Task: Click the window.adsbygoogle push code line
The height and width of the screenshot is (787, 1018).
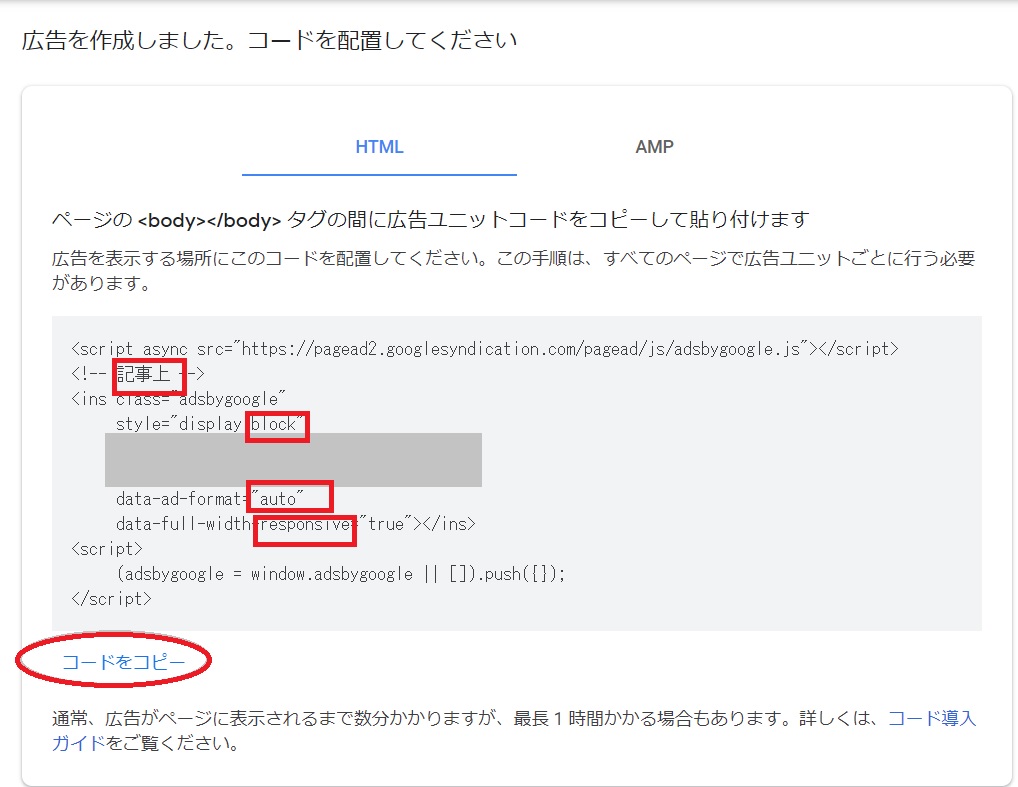Action: [341, 574]
